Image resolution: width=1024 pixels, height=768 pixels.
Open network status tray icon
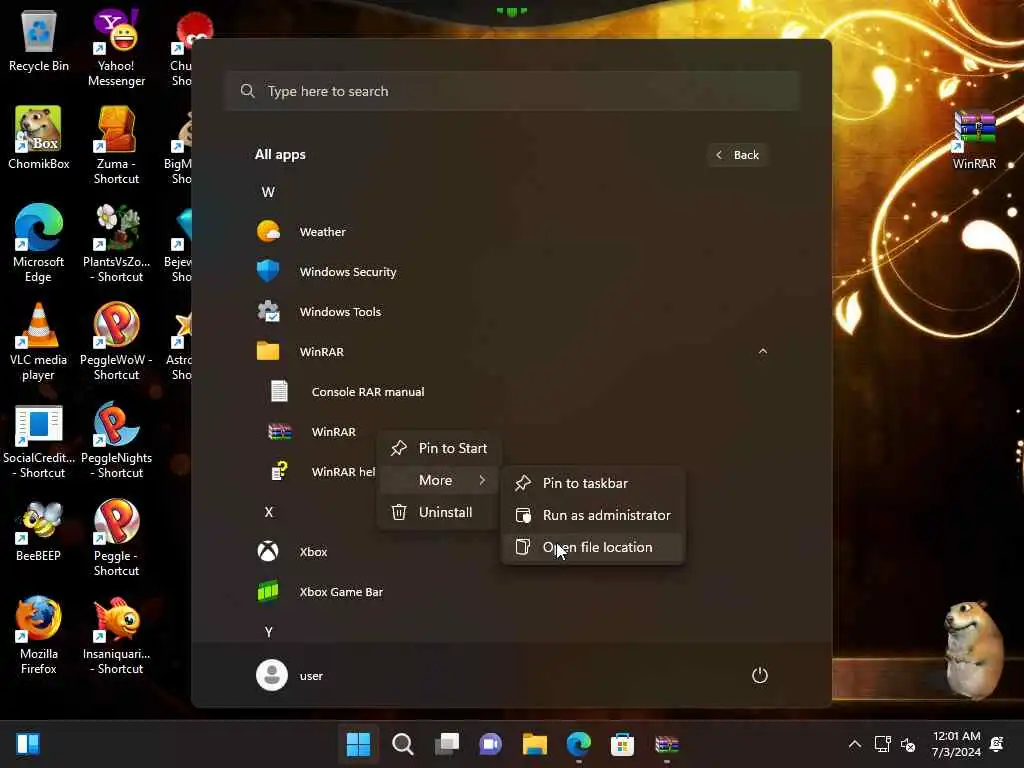pos(882,744)
